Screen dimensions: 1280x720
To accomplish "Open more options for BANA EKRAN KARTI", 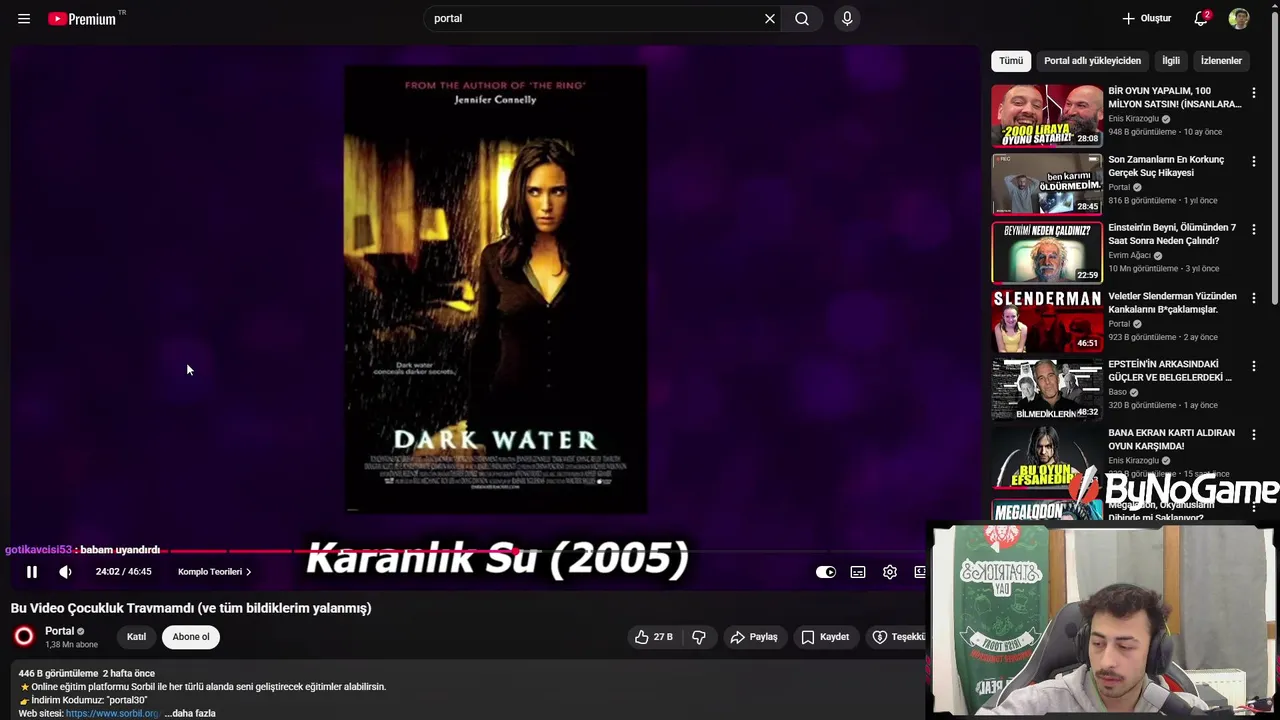I will point(1254,435).
